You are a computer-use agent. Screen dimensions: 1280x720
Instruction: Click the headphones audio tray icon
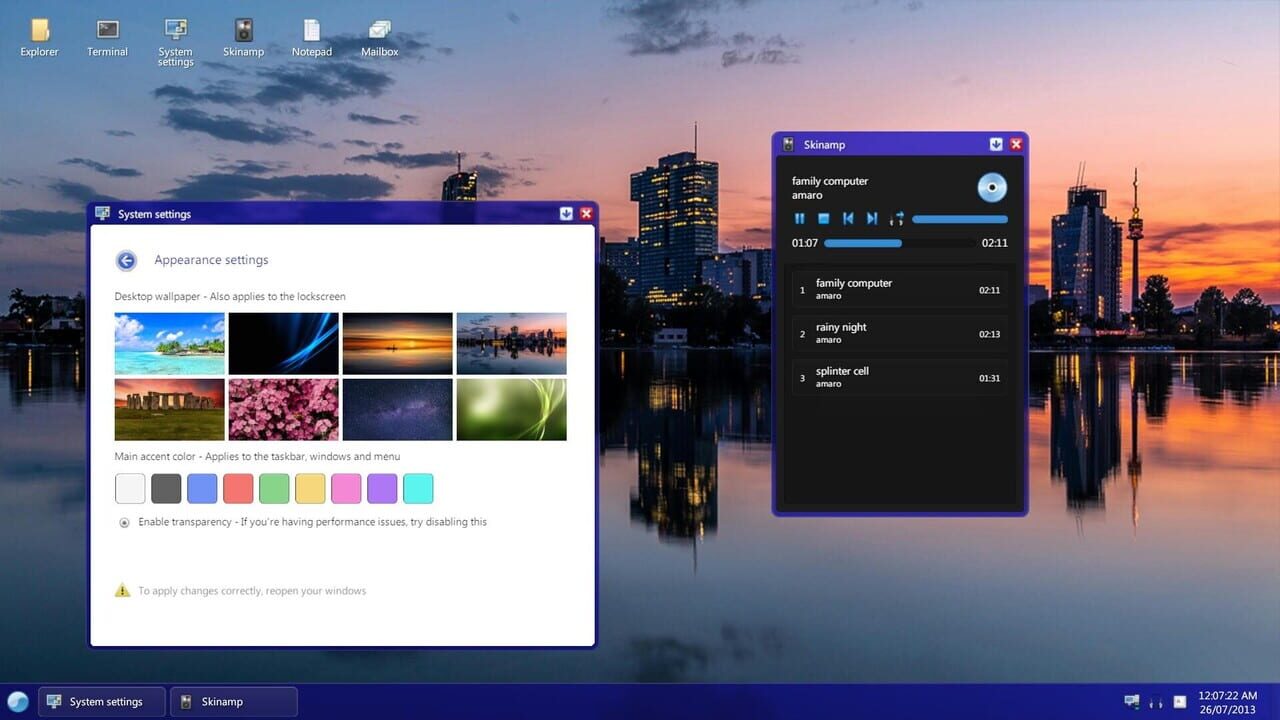[x=1155, y=702]
